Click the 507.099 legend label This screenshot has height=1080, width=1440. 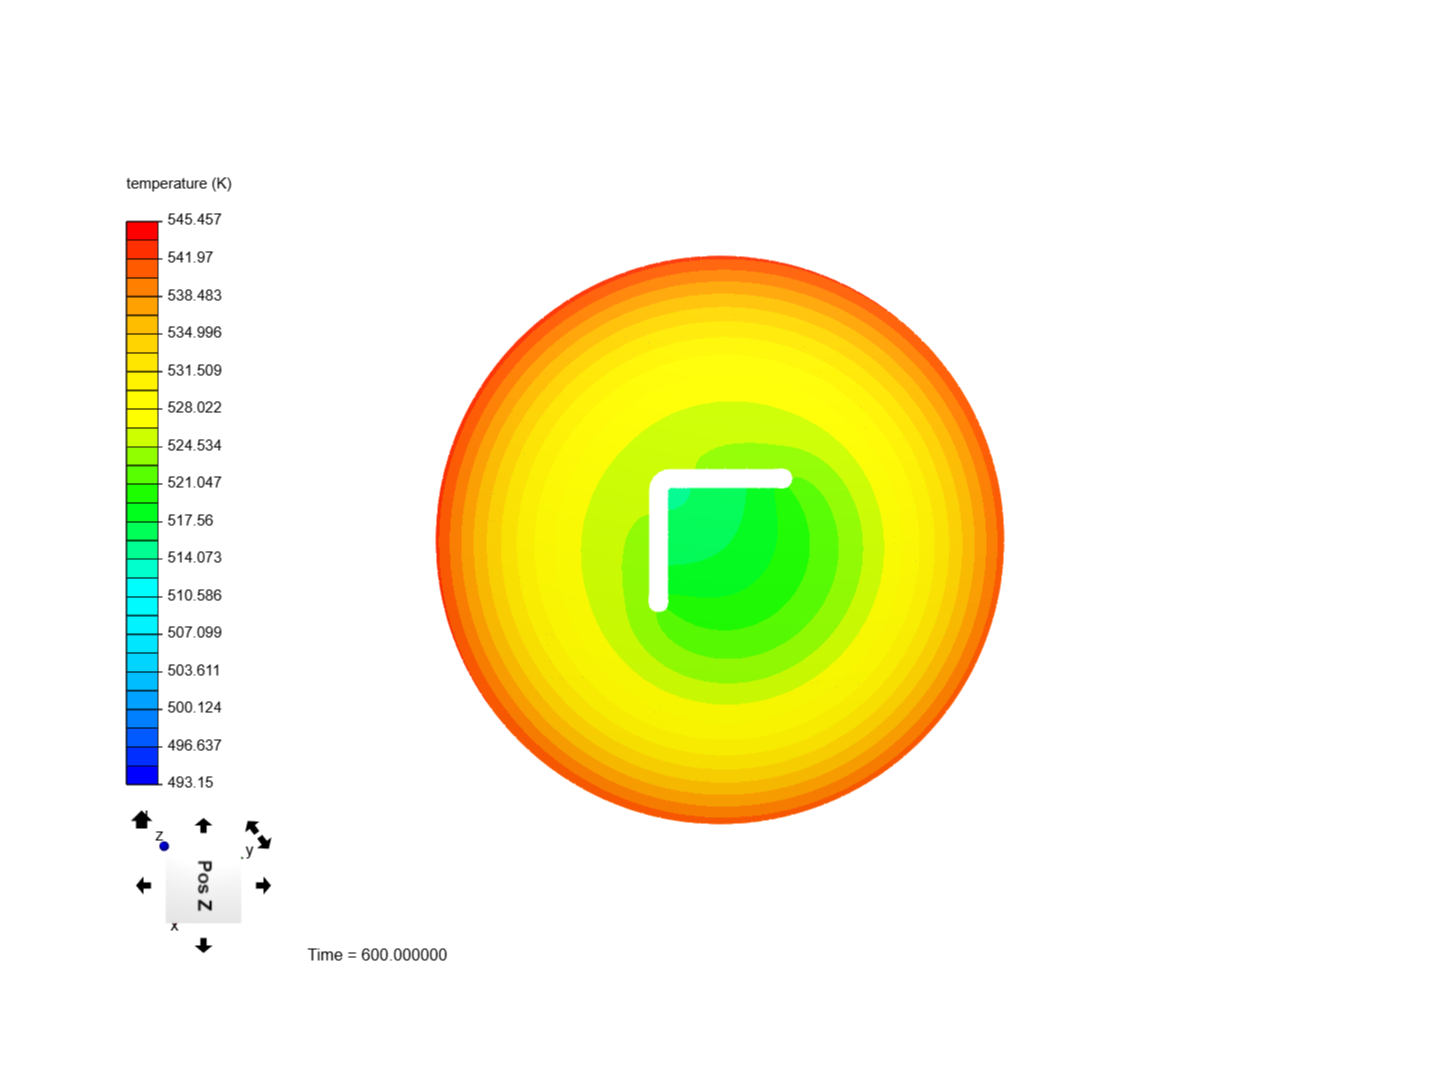tap(194, 632)
